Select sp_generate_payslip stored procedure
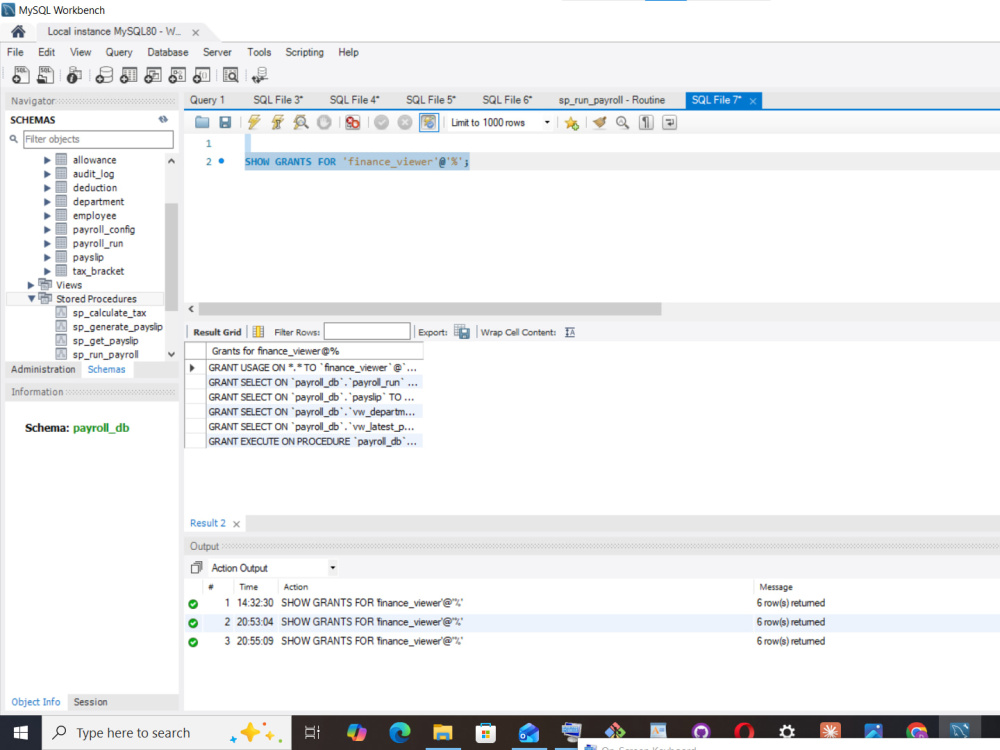Image resolution: width=1000 pixels, height=750 pixels. pos(117,327)
